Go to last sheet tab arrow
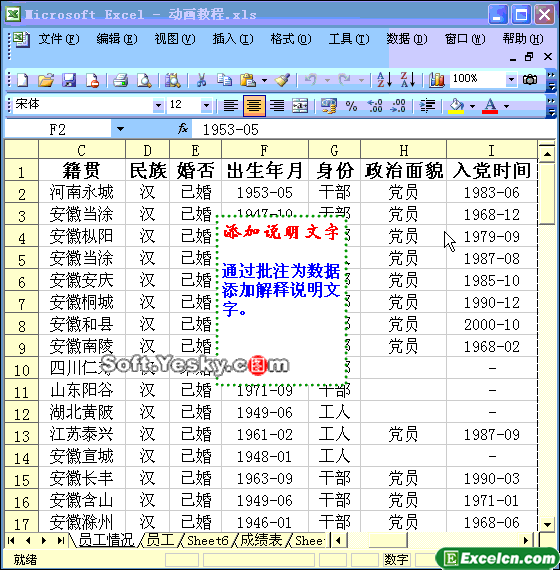The image size is (560, 570). tap(61, 541)
